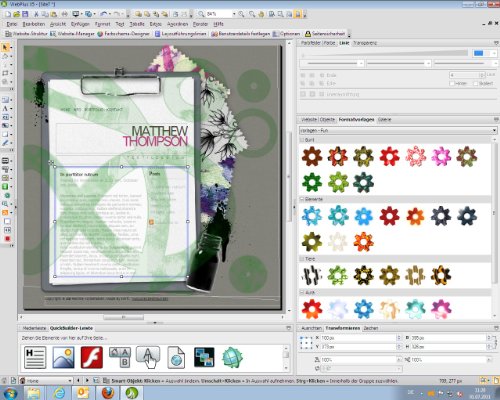Click the zoom percentage input field
This screenshot has height=400, width=500.
[x=218, y=14]
